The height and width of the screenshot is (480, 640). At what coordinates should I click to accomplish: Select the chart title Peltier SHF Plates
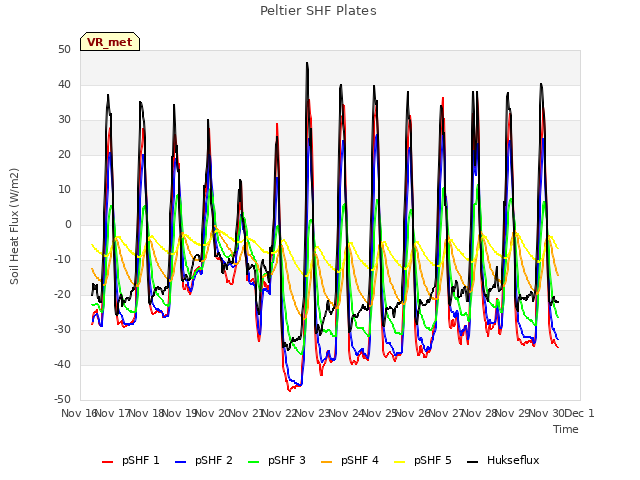tap(318, 11)
